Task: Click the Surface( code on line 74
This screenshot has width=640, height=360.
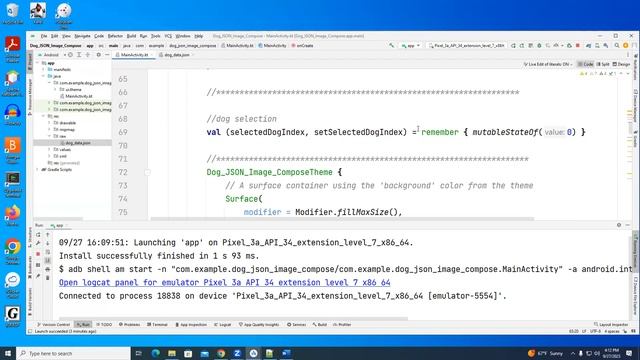Action: [x=244, y=199]
